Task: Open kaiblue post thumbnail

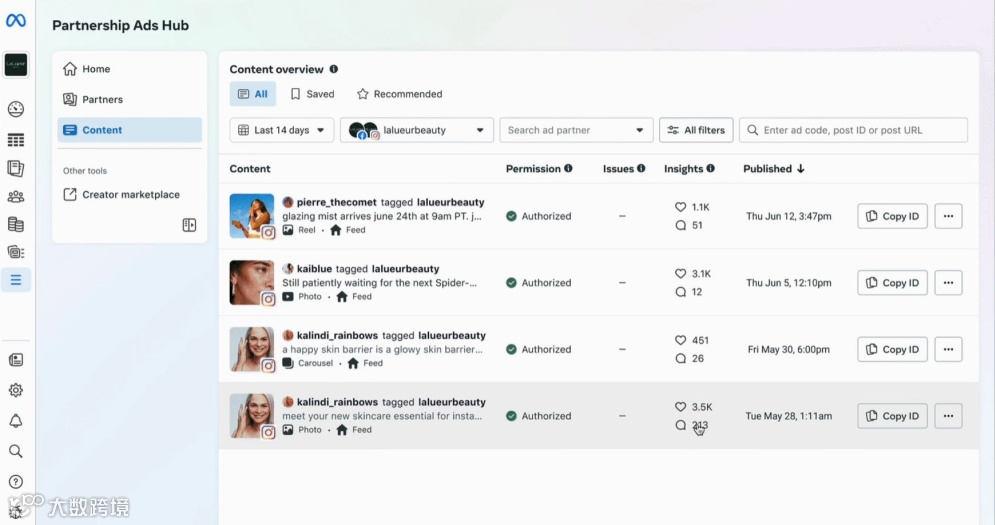Action: pyautogui.click(x=252, y=282)
